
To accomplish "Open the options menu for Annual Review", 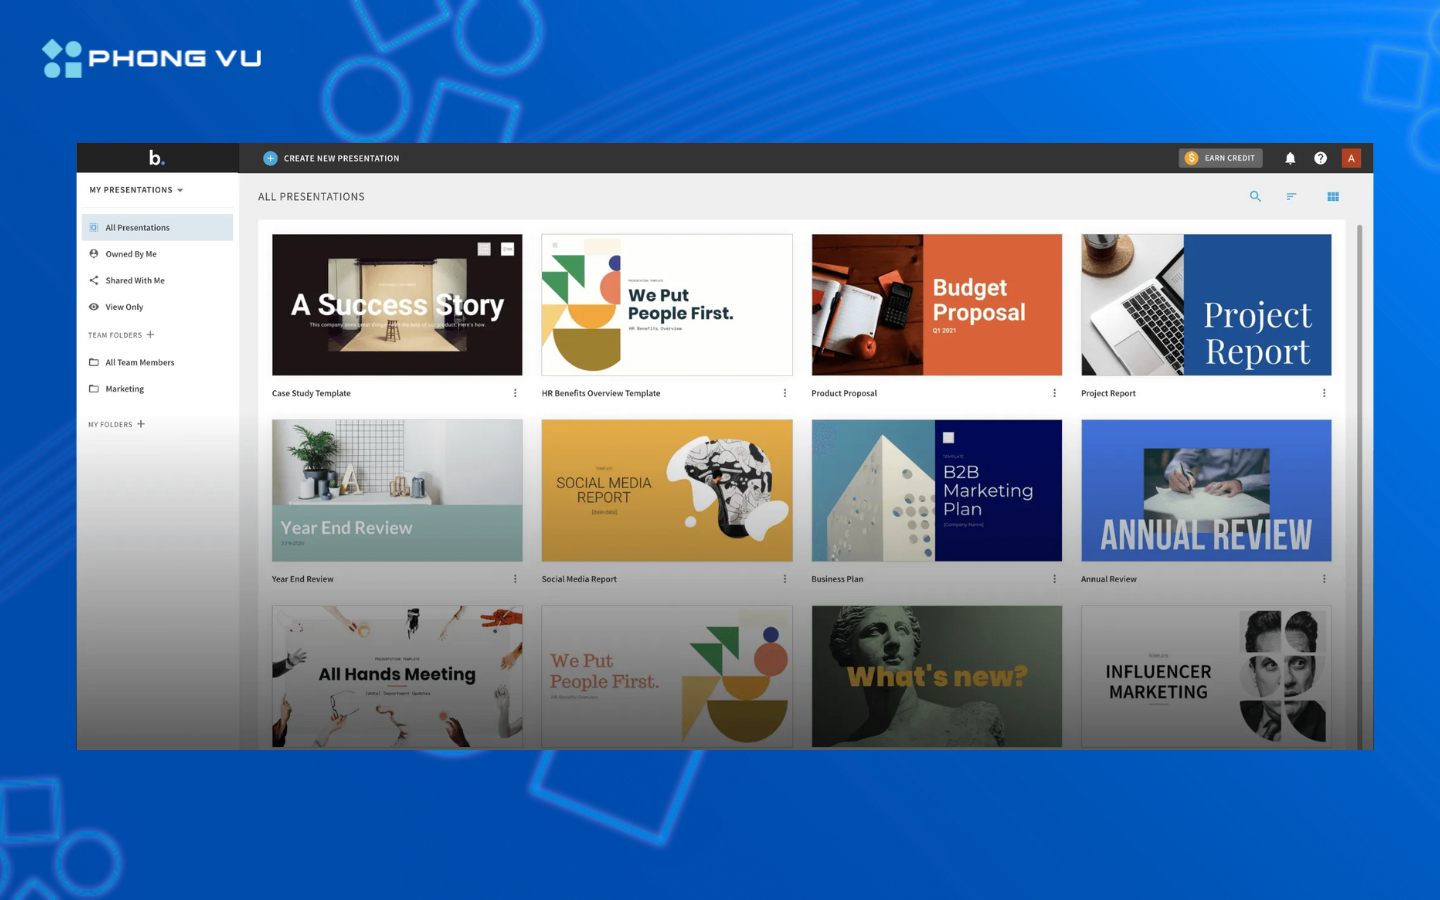I will pyautogui.click(x=1325, y=578).
